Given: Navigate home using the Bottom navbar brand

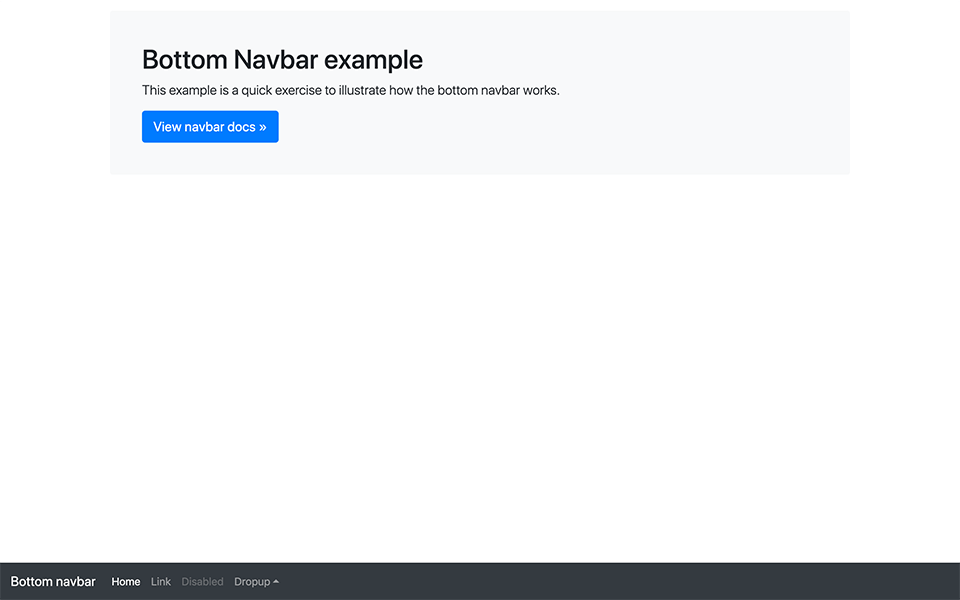Looking at the screenshot, I should 53,581.
